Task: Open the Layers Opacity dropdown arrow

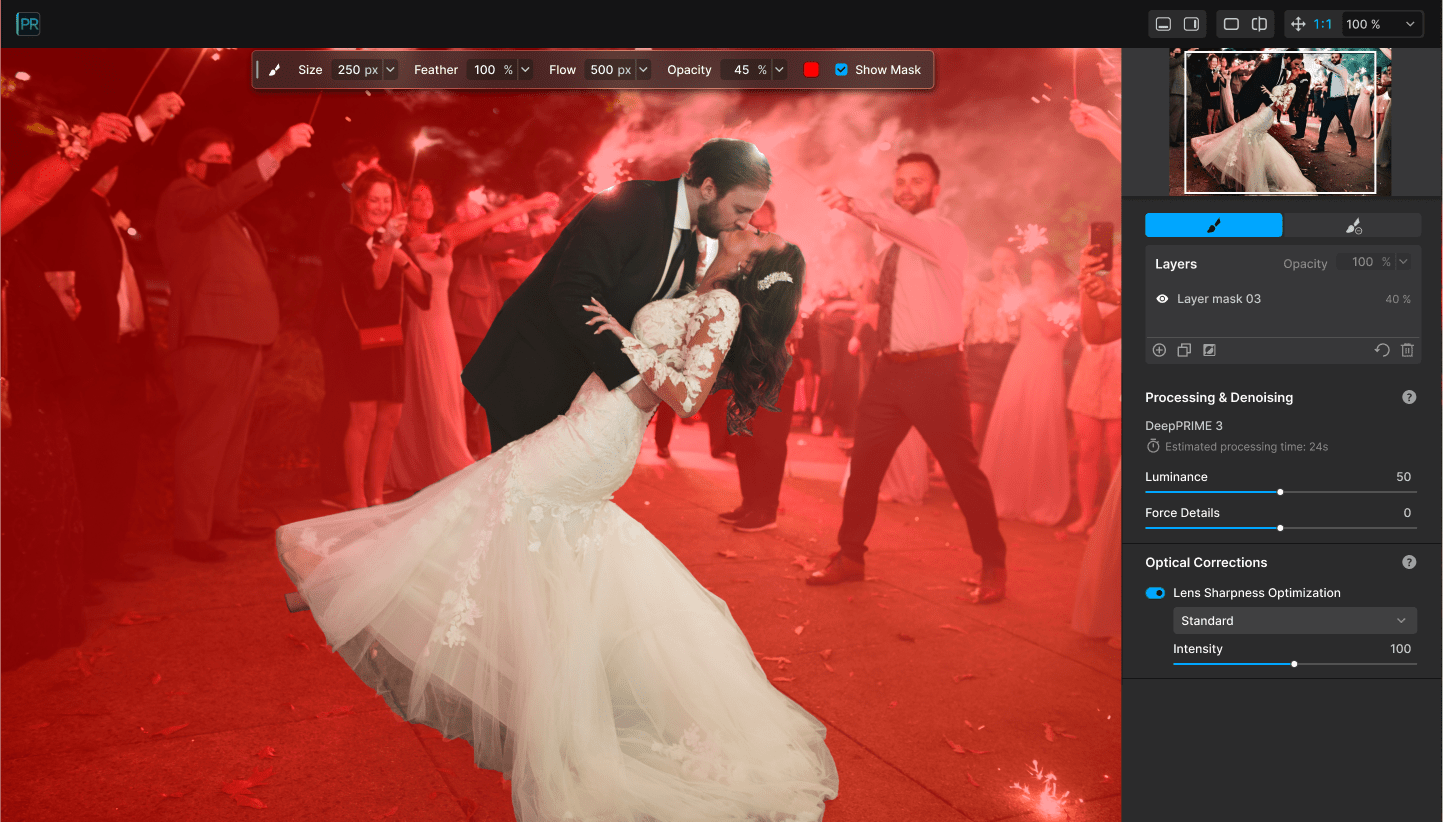Action: (1403, 262)
